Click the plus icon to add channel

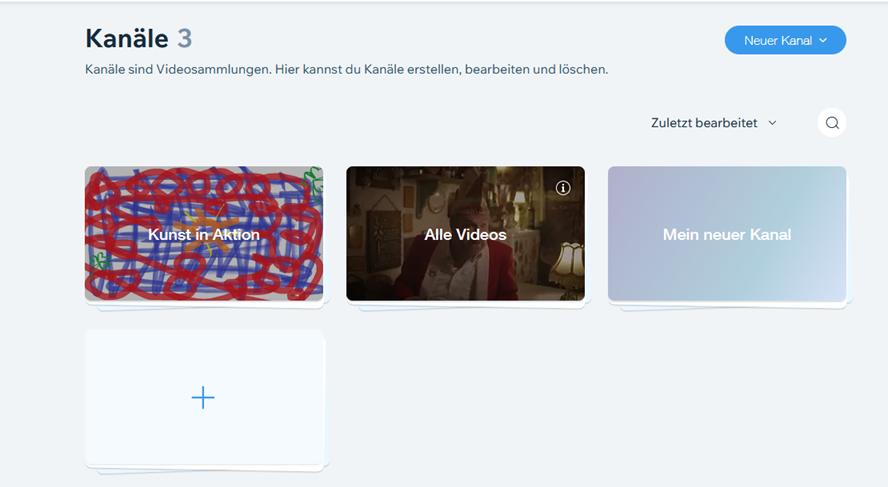click(203, 398)
